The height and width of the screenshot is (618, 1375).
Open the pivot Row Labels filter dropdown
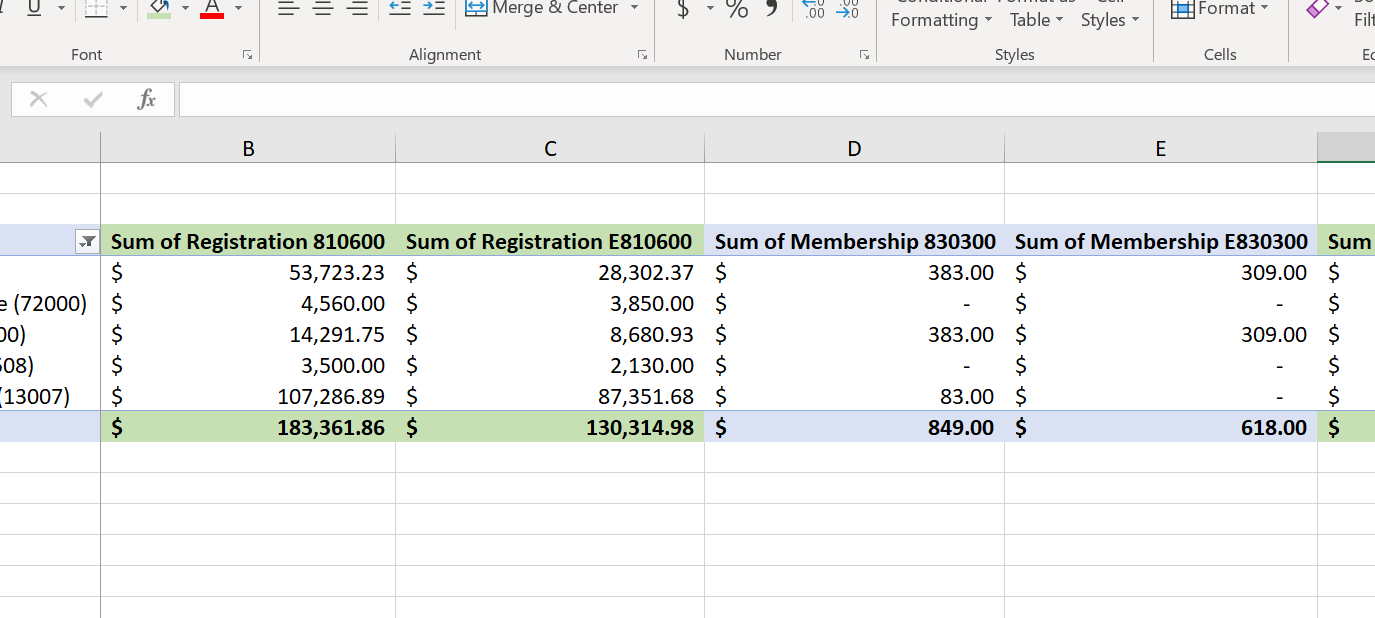(86, 242)
